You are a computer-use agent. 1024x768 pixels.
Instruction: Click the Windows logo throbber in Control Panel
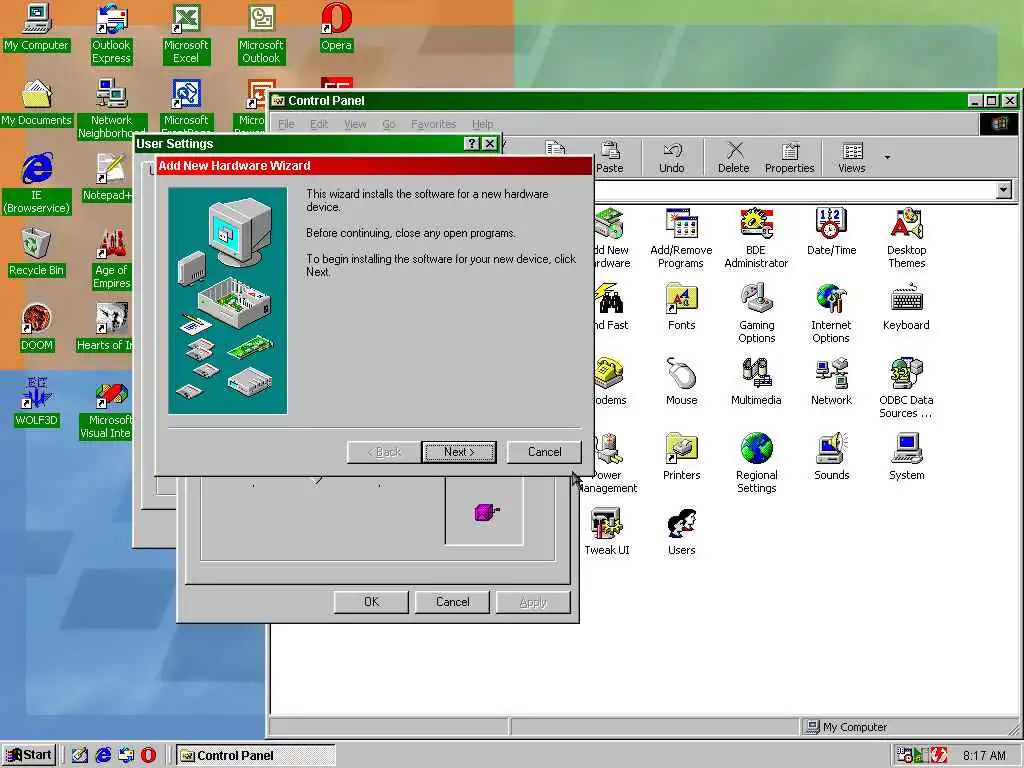click(x=999, y=124)
